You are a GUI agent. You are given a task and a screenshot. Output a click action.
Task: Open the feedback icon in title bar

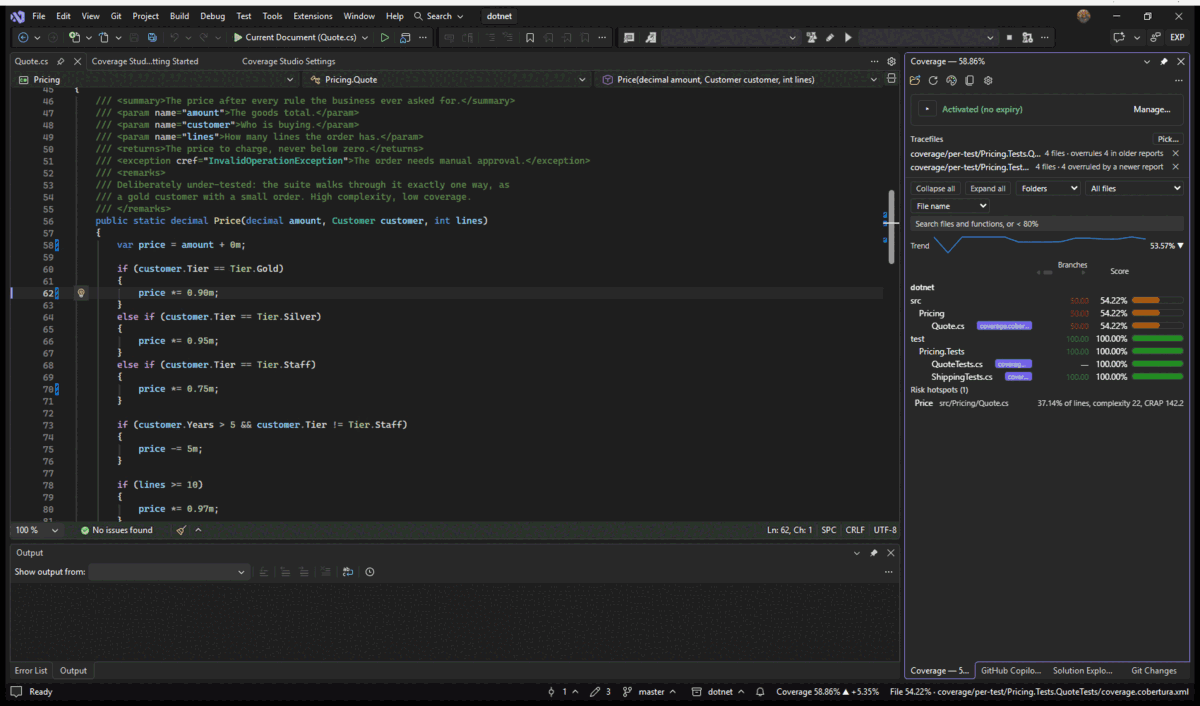click(1119, 37)
